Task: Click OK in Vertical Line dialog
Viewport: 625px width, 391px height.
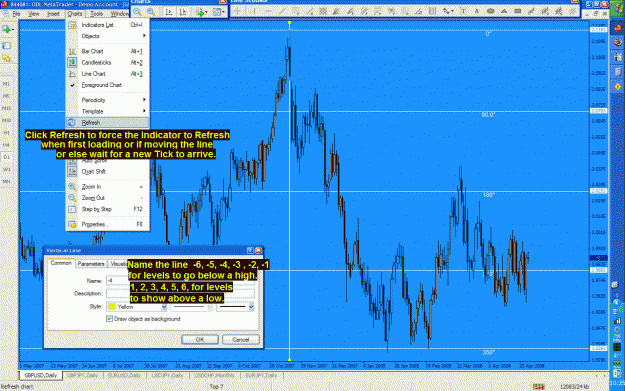Action: [x=200, y=340]
